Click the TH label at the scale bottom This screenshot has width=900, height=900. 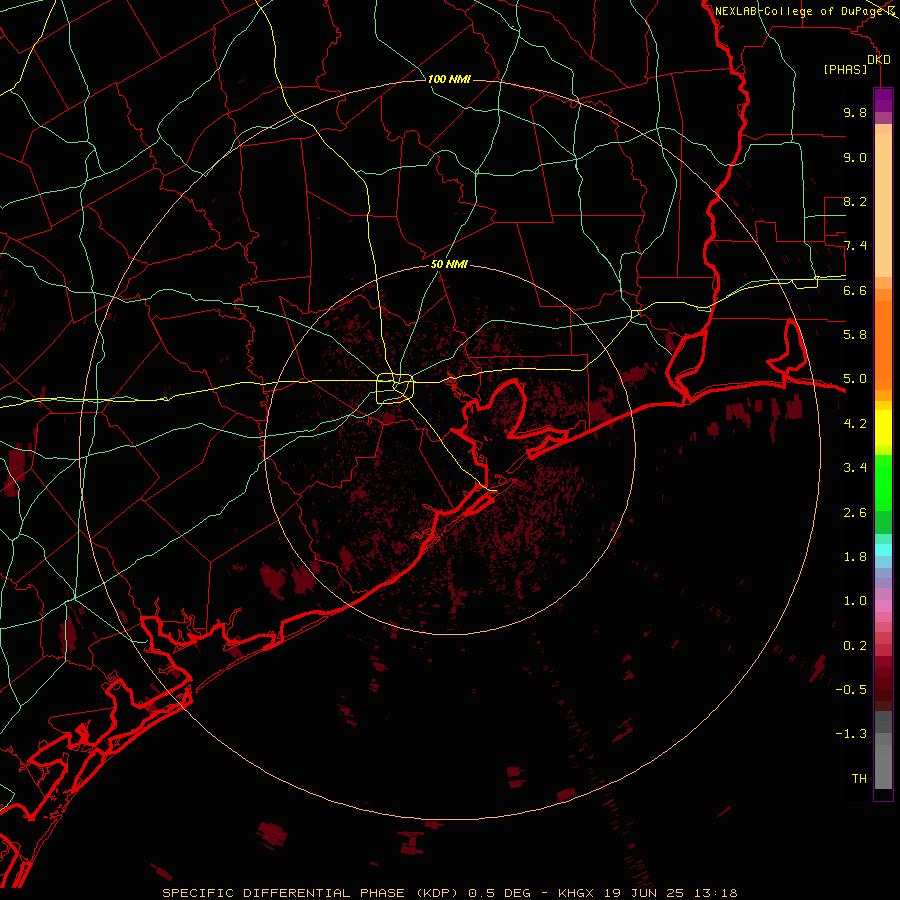pyautogui.click(x=859, y=779)
